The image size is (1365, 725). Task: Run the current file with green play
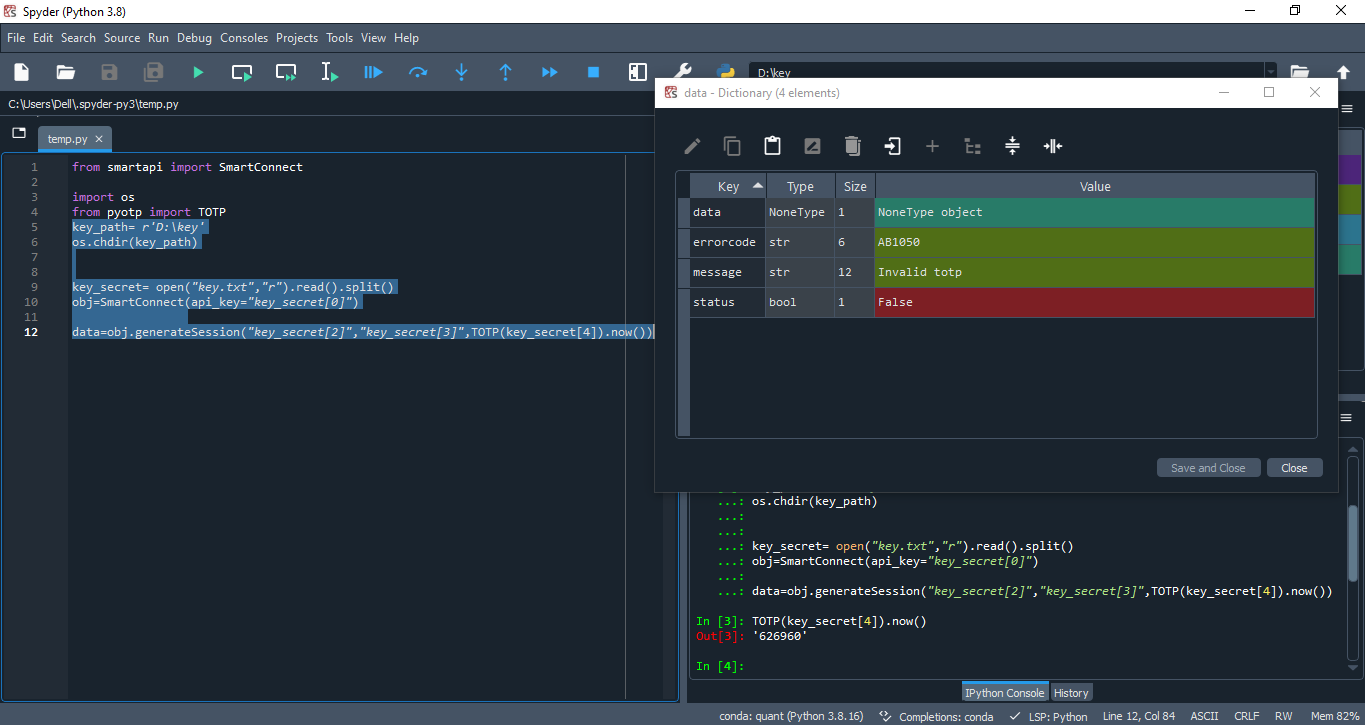pos(198,72)
